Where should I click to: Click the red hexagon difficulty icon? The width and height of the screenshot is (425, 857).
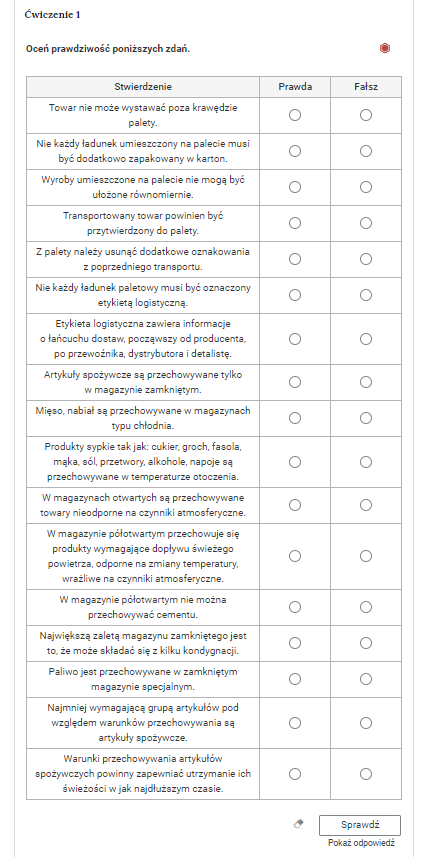[385, 49]
